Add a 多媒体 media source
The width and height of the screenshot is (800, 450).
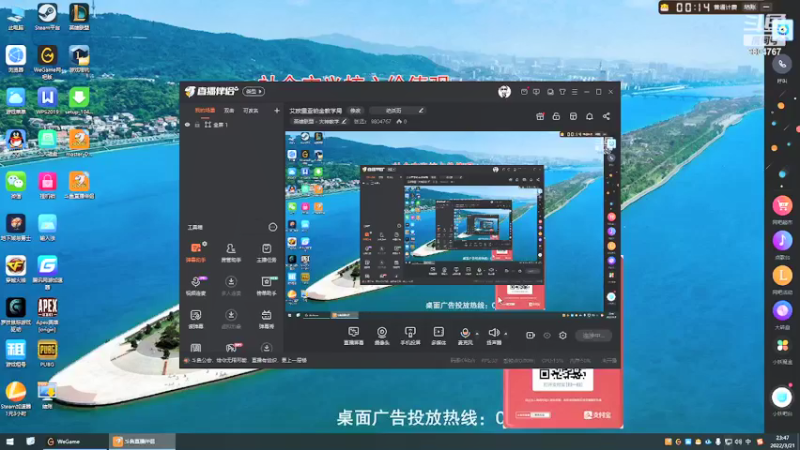pos(438,336)
